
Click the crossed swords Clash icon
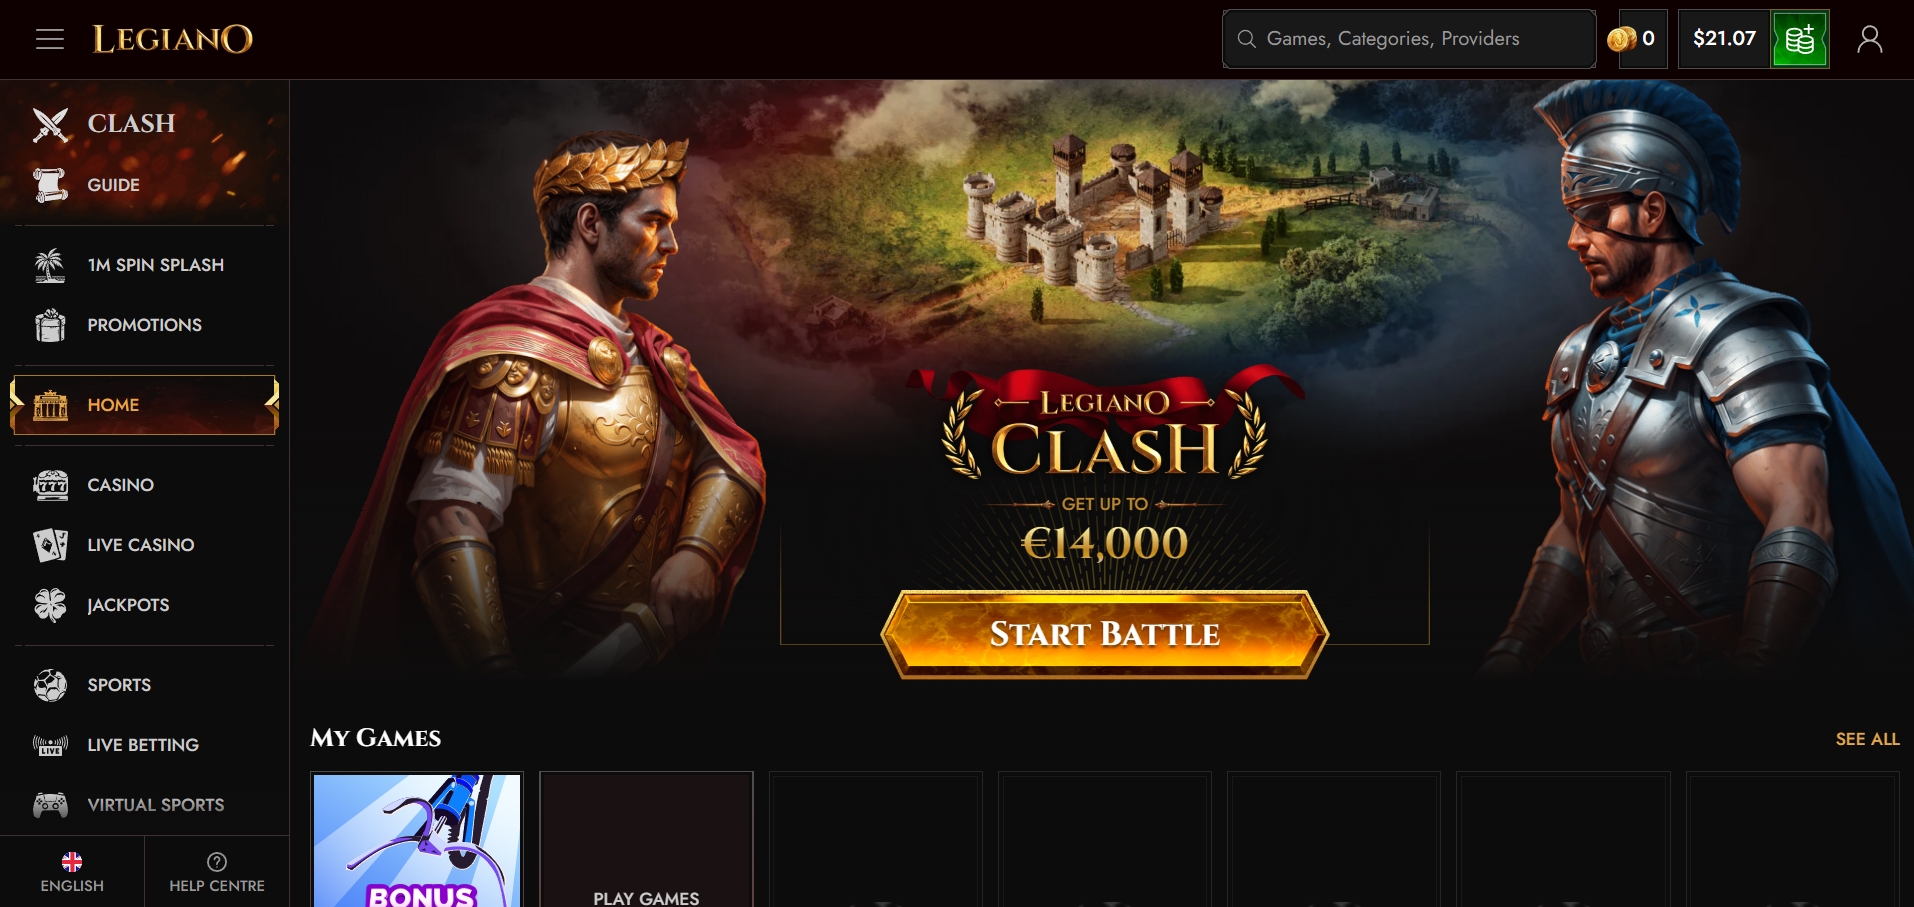click(50, 124)
